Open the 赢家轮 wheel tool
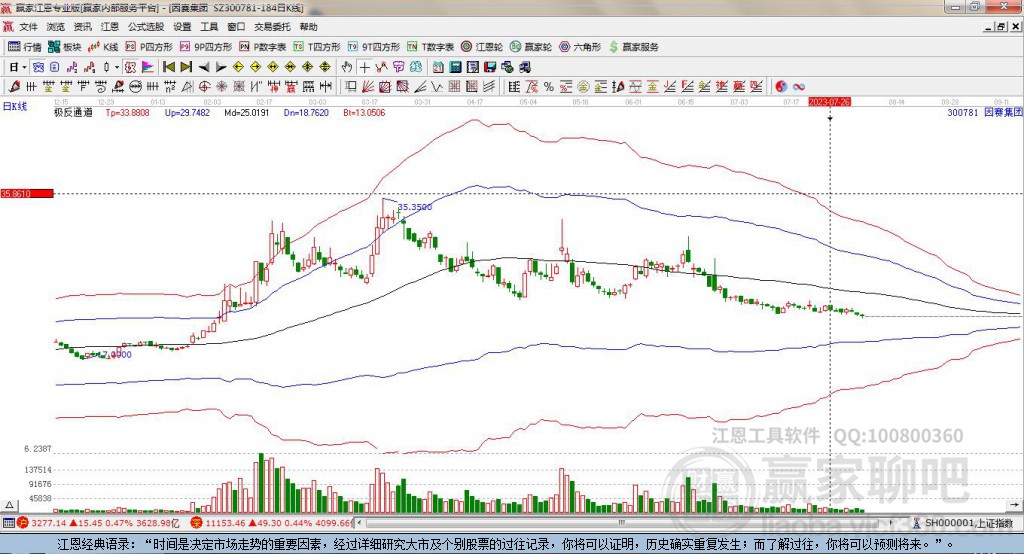This screenshot has width=1024, height=554. 531,47
